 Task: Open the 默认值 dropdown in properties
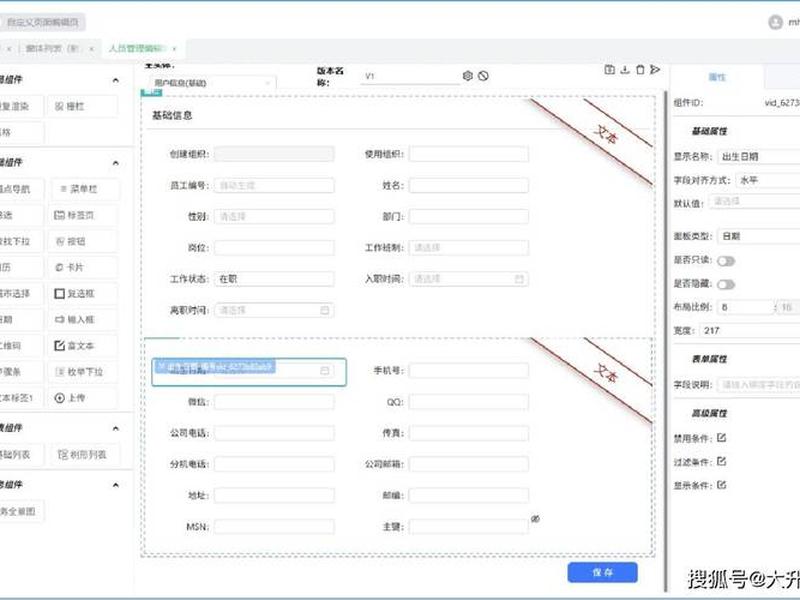click(x=754, y=202)
